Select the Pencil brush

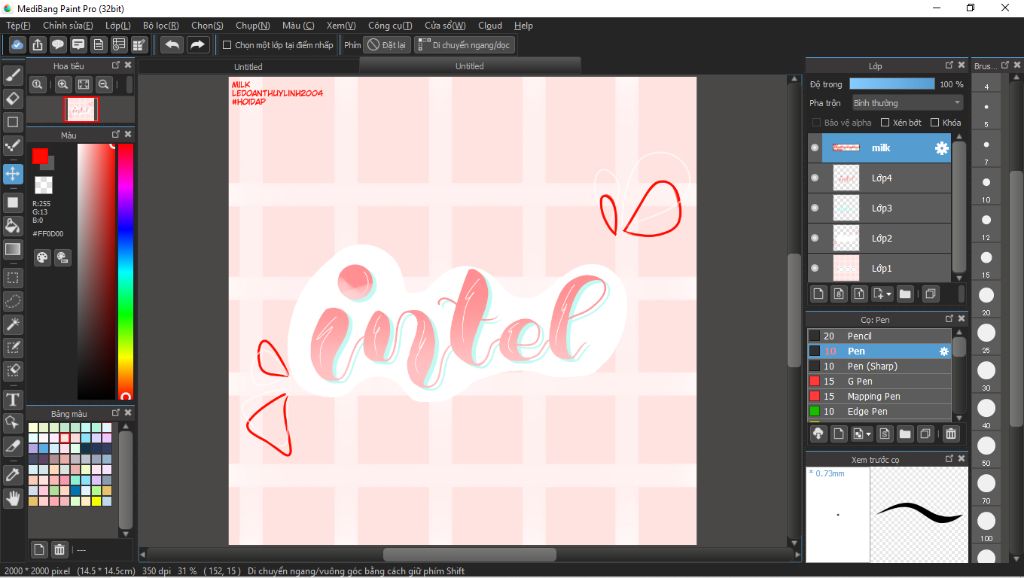pos(879,336)
